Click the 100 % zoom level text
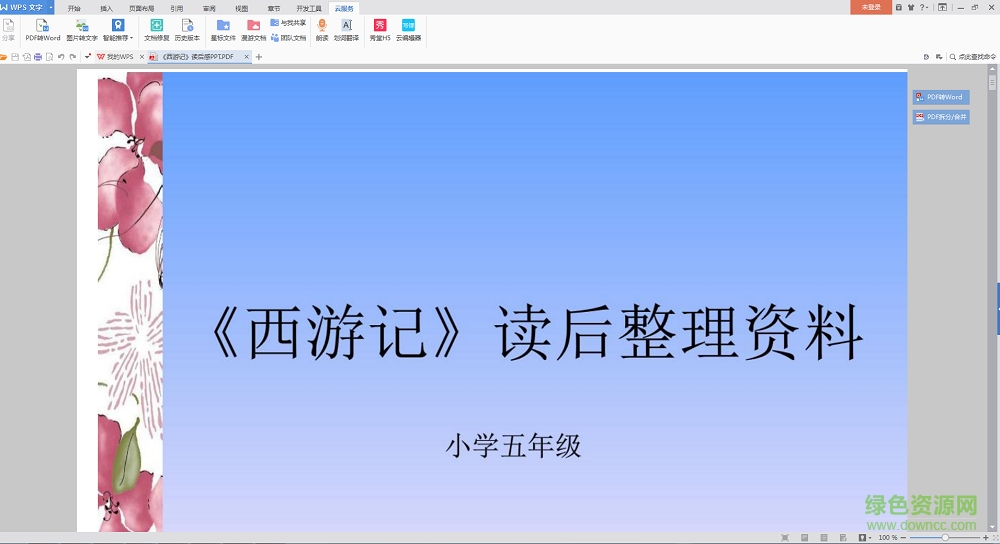Viewport: 1000px width, 544px height. [888, 538]
